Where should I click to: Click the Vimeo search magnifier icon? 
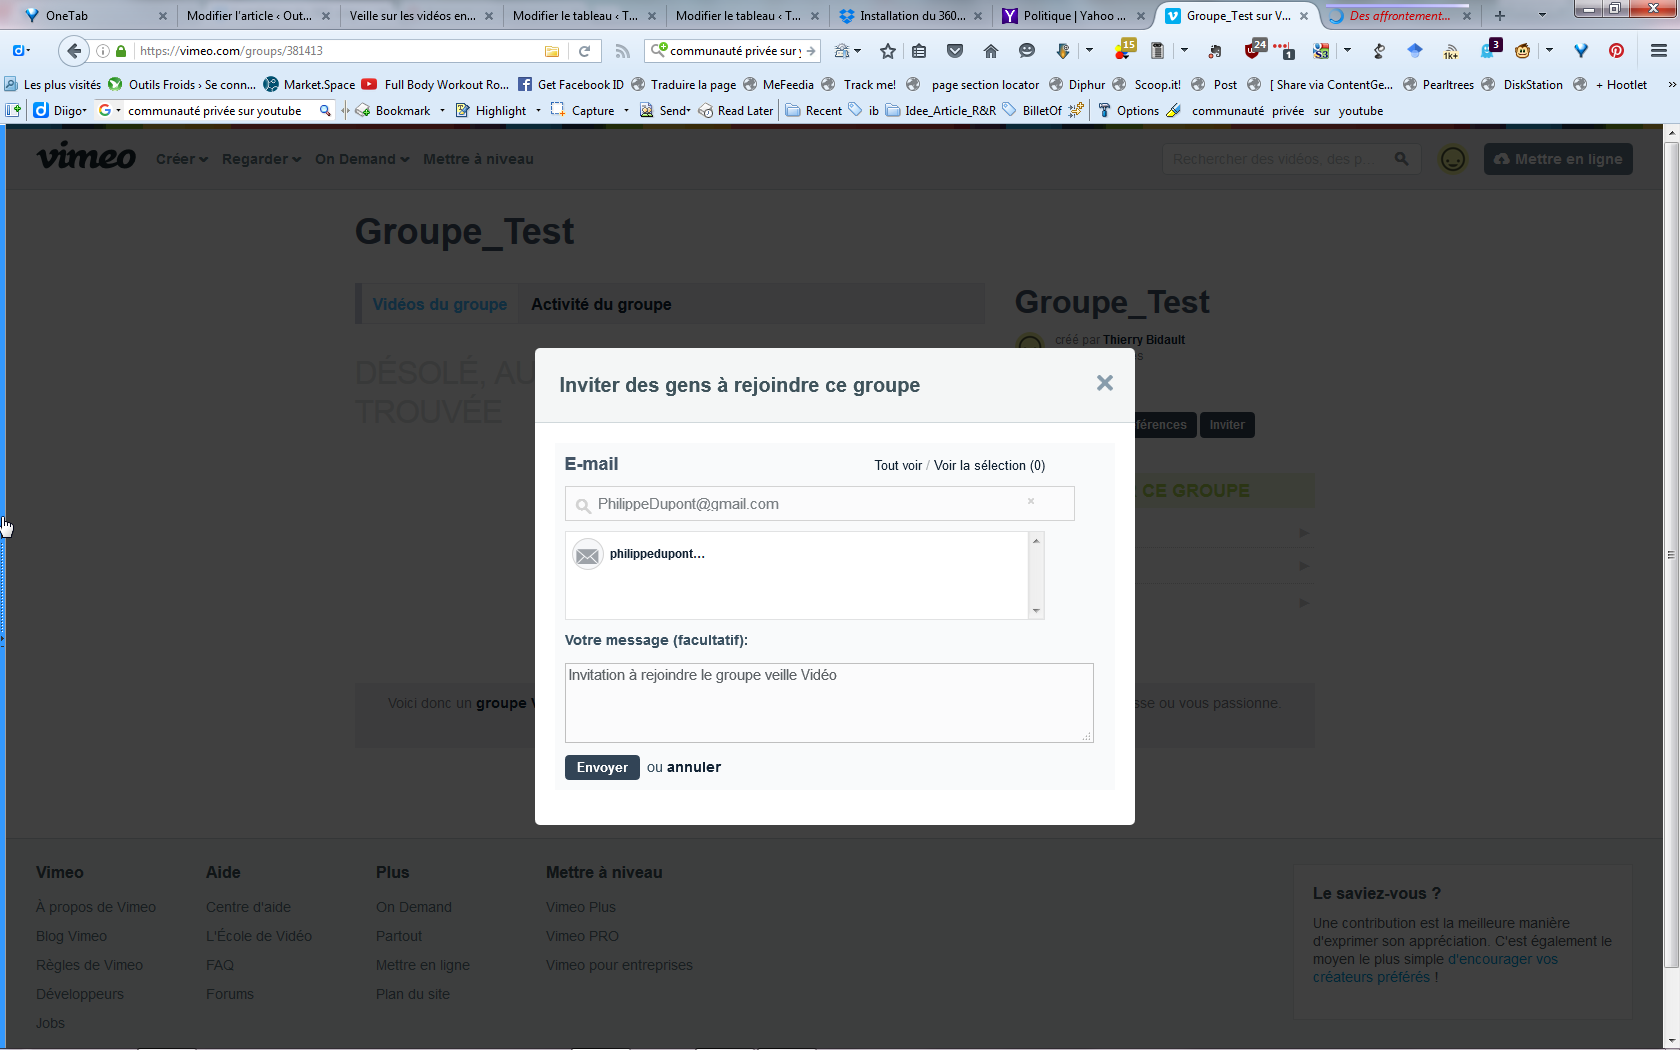coord(1401,159)
